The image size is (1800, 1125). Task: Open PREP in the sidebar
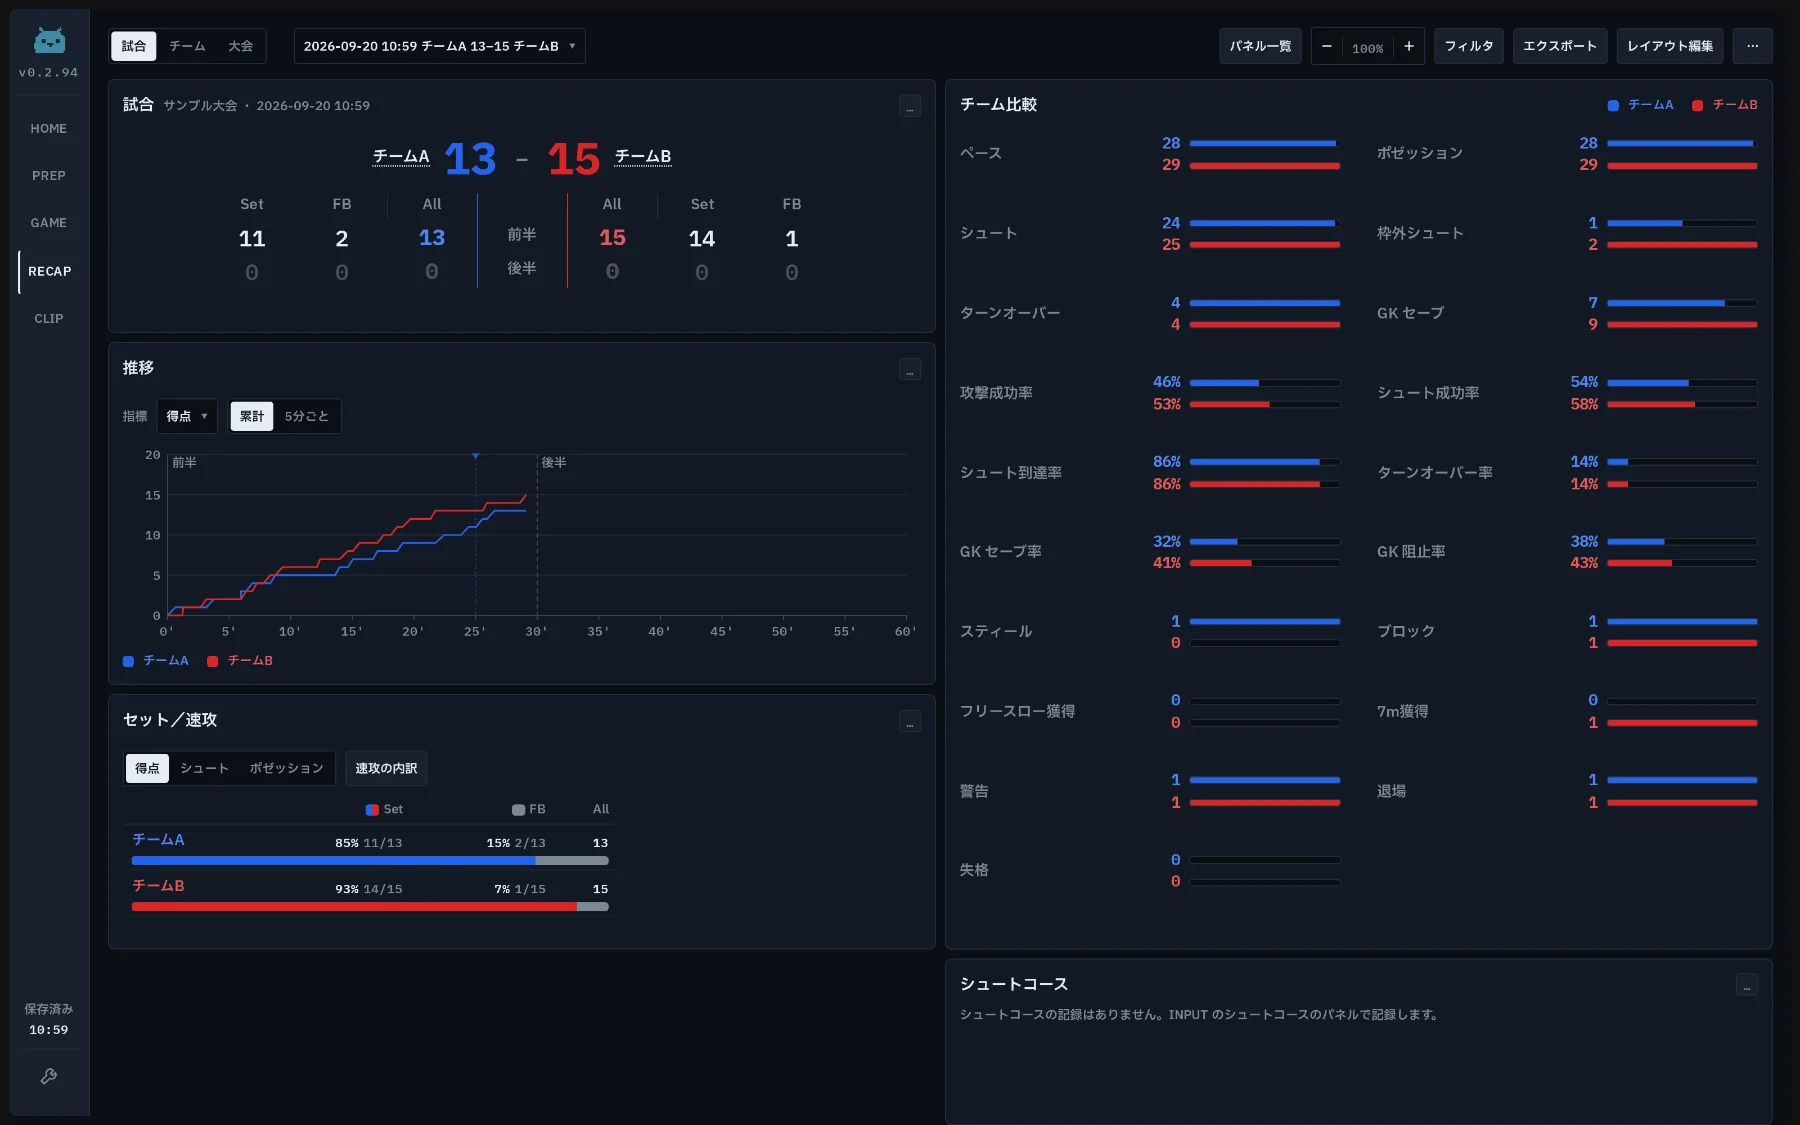pyautogui.click(x=49, y=176)
